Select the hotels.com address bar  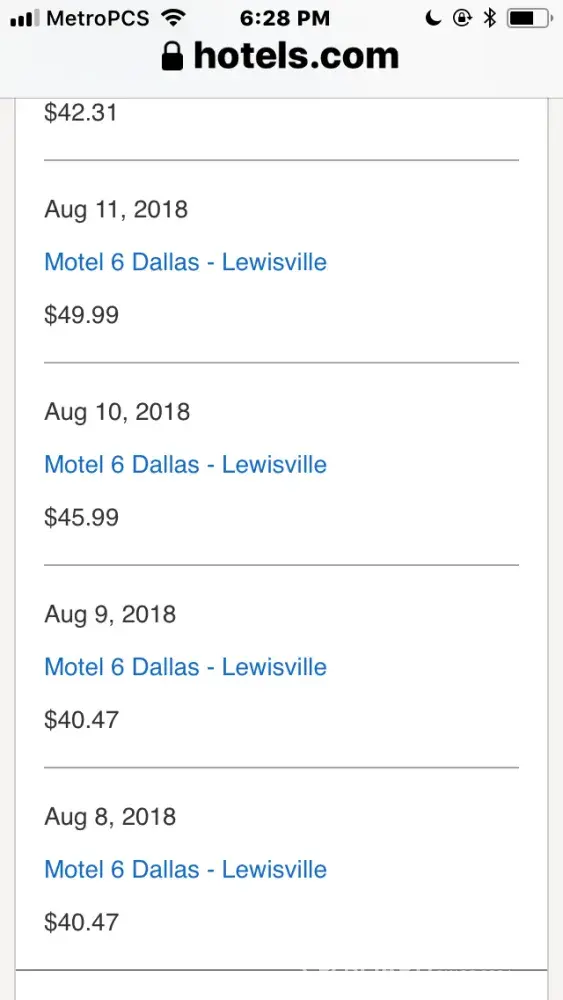click(x=281, y=56)
